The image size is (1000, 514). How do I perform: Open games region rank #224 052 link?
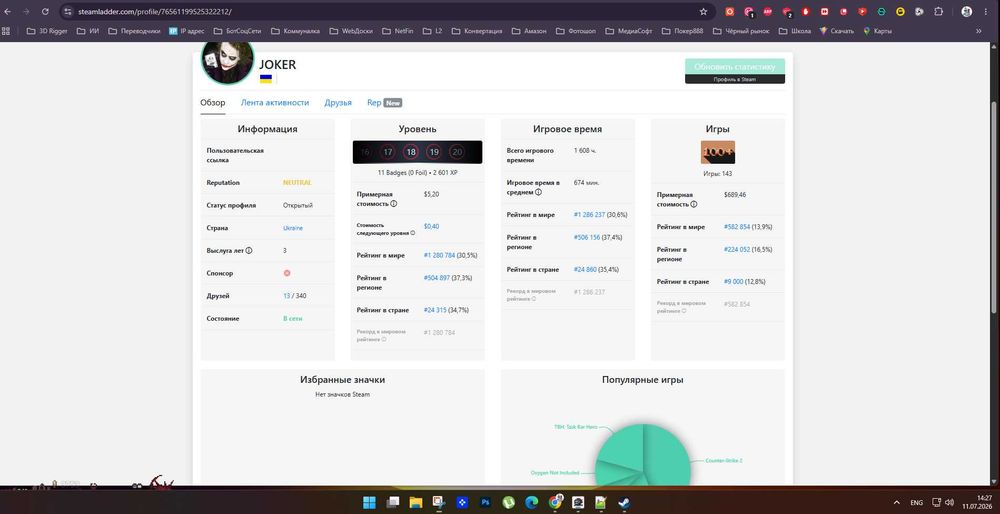737,249
